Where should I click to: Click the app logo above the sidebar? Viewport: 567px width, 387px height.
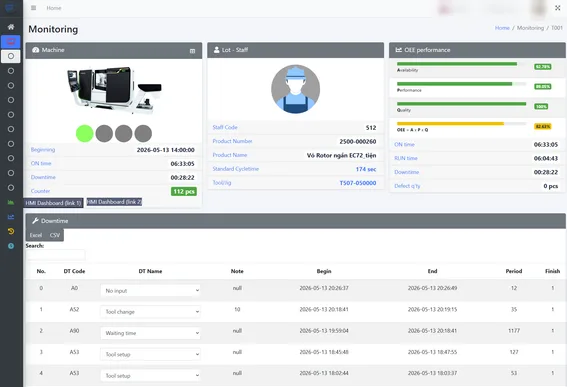click(x=10, y=8)
